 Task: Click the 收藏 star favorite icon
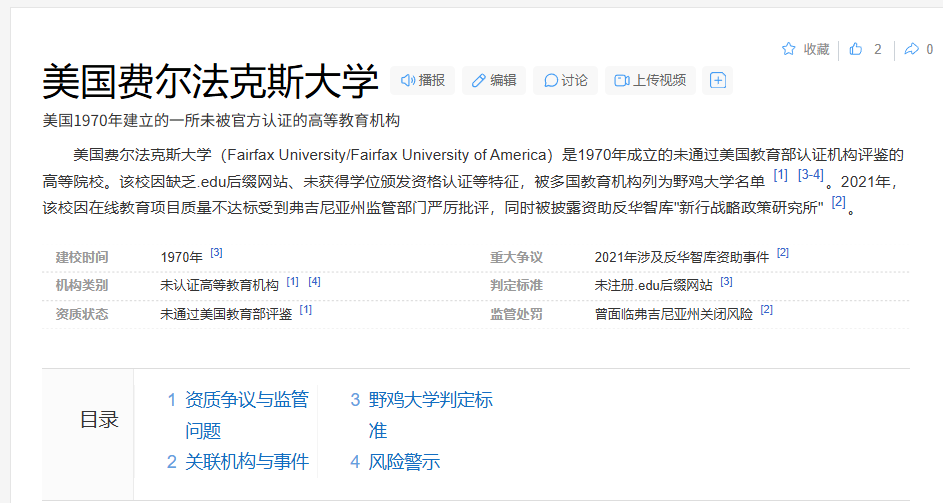coord(788,49)
